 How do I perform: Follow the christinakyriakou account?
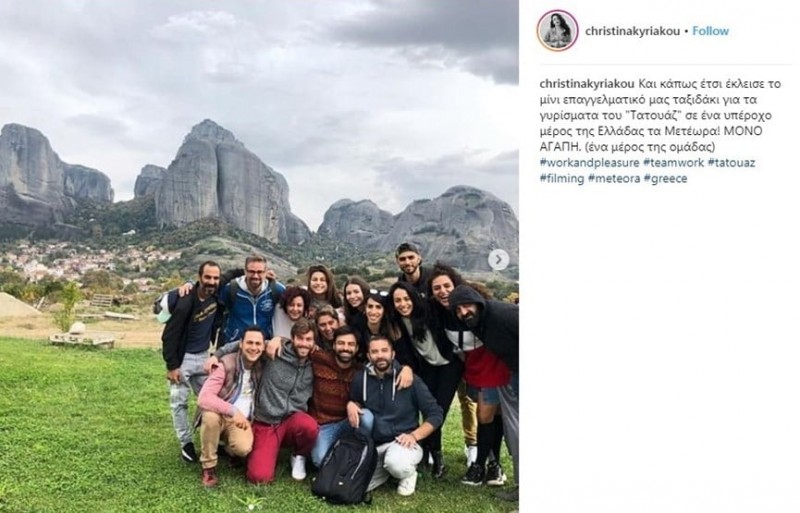click(x=710, y=31)
